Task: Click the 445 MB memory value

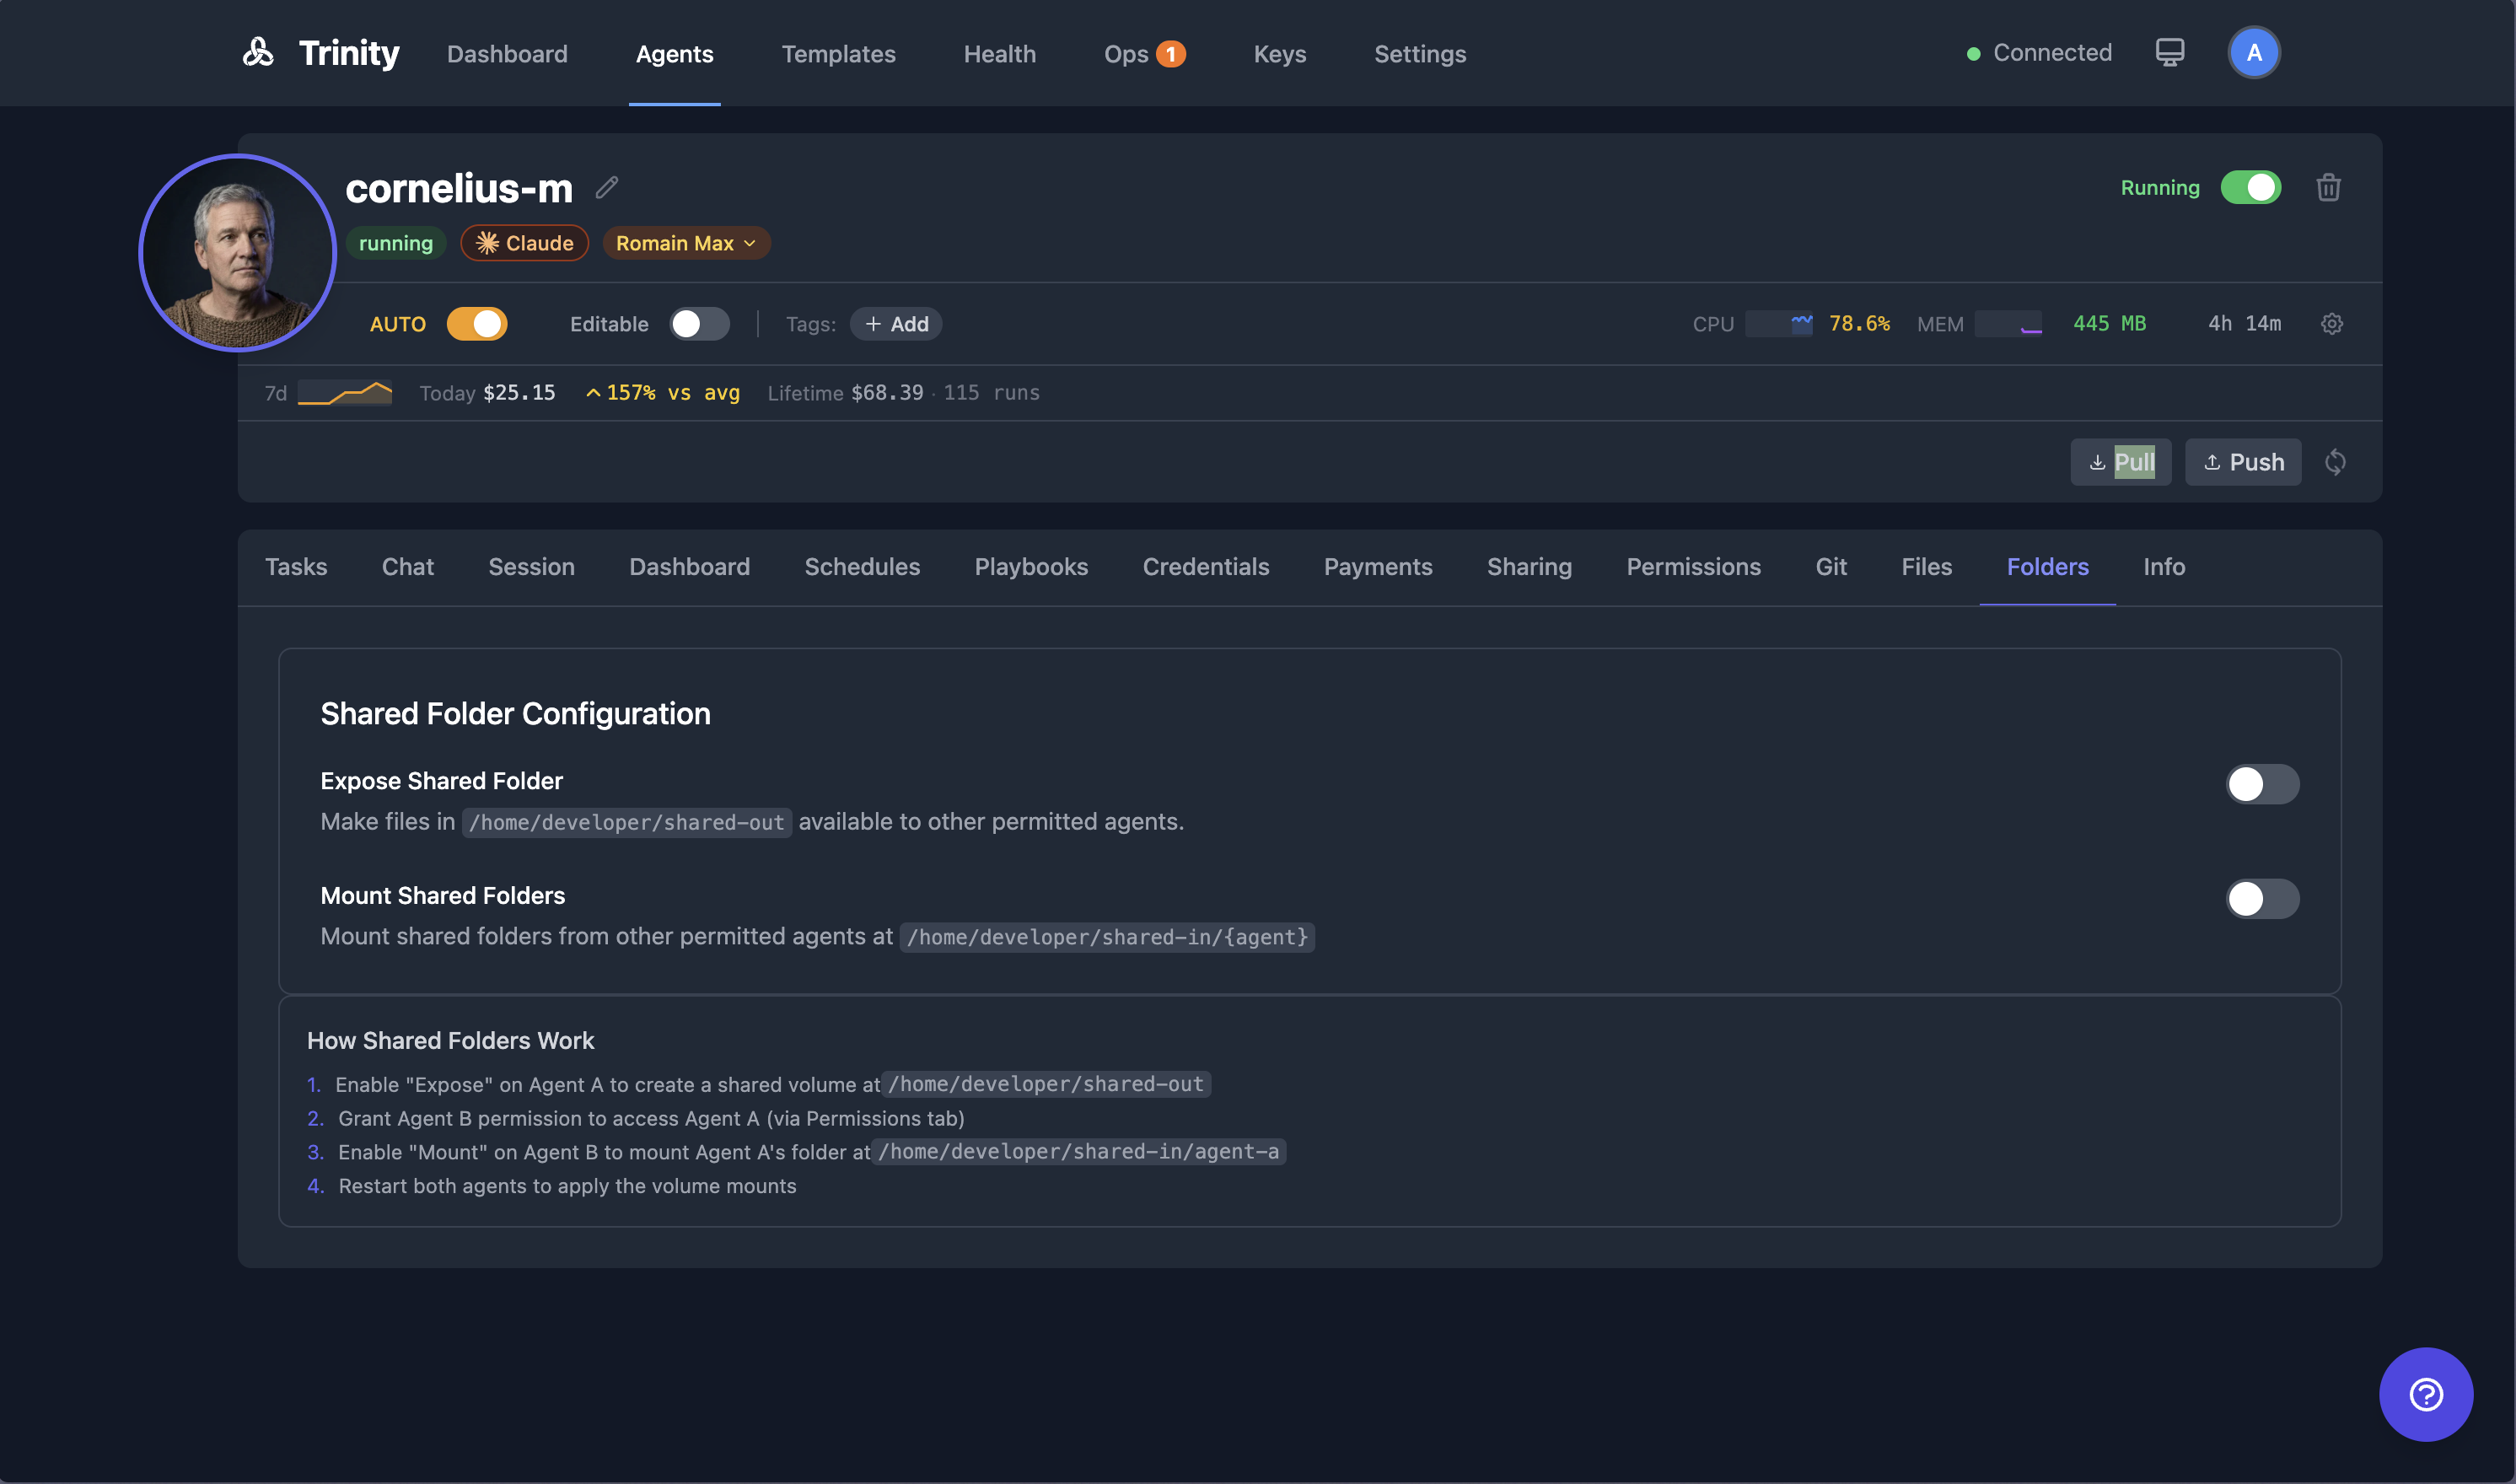Action: coord(2109,324)
